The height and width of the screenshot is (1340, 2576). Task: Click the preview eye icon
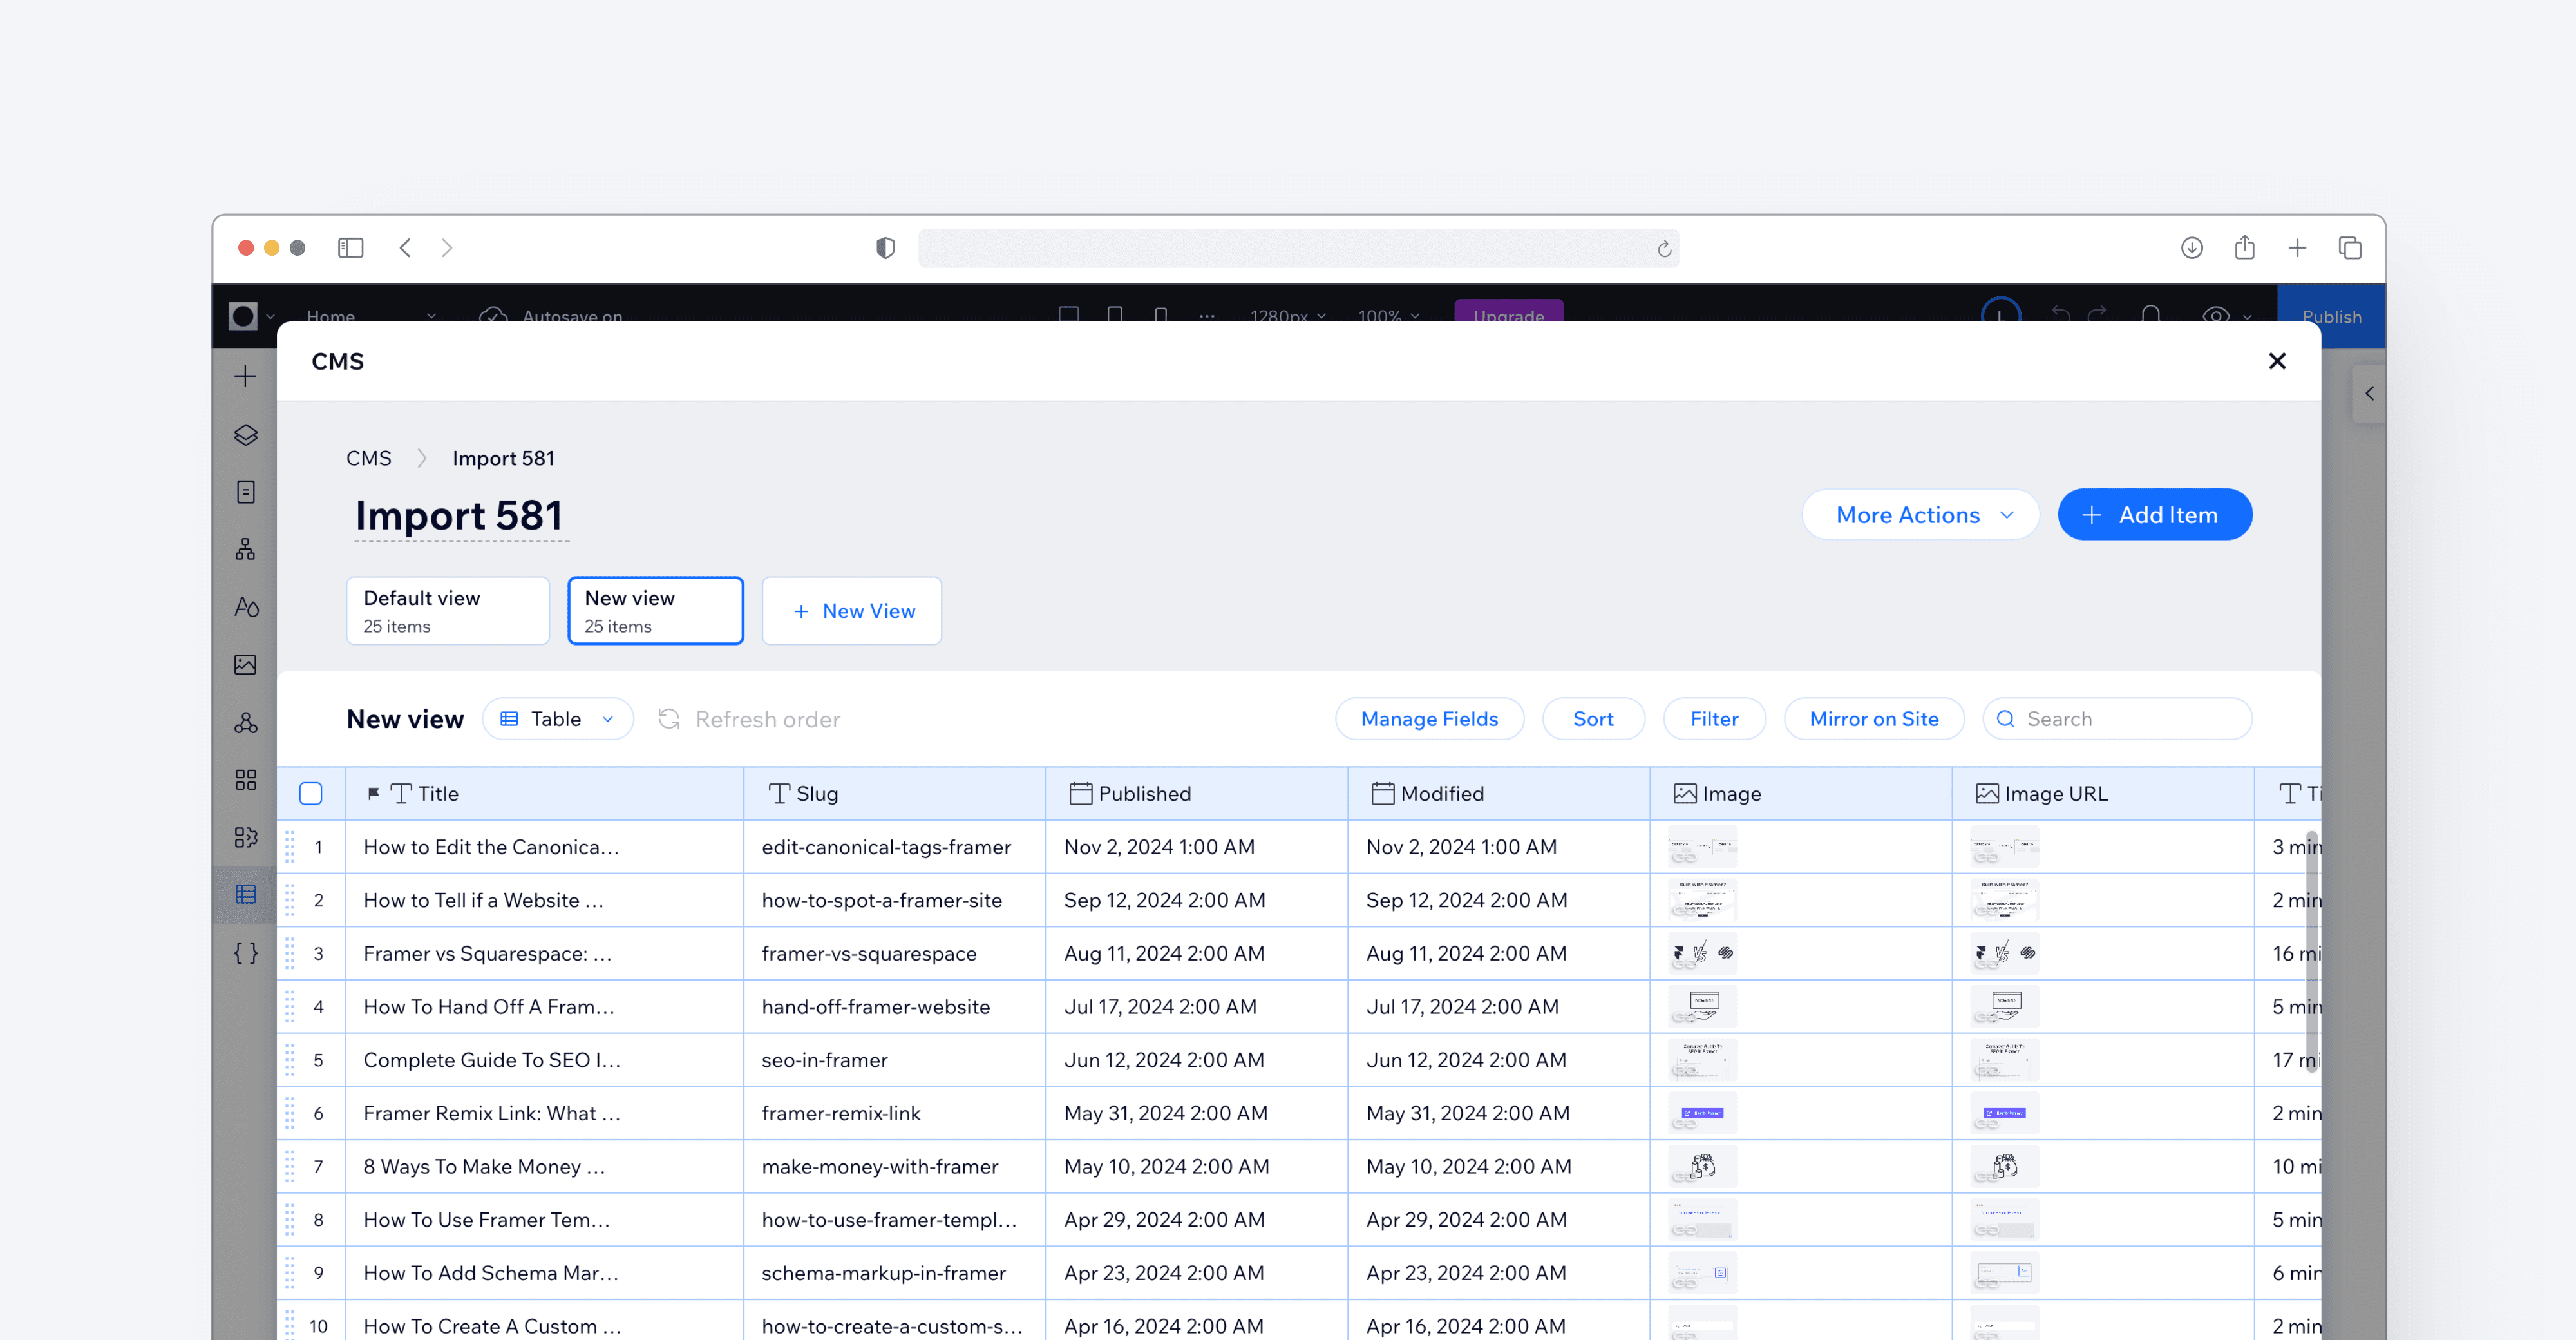(2215, 315)
